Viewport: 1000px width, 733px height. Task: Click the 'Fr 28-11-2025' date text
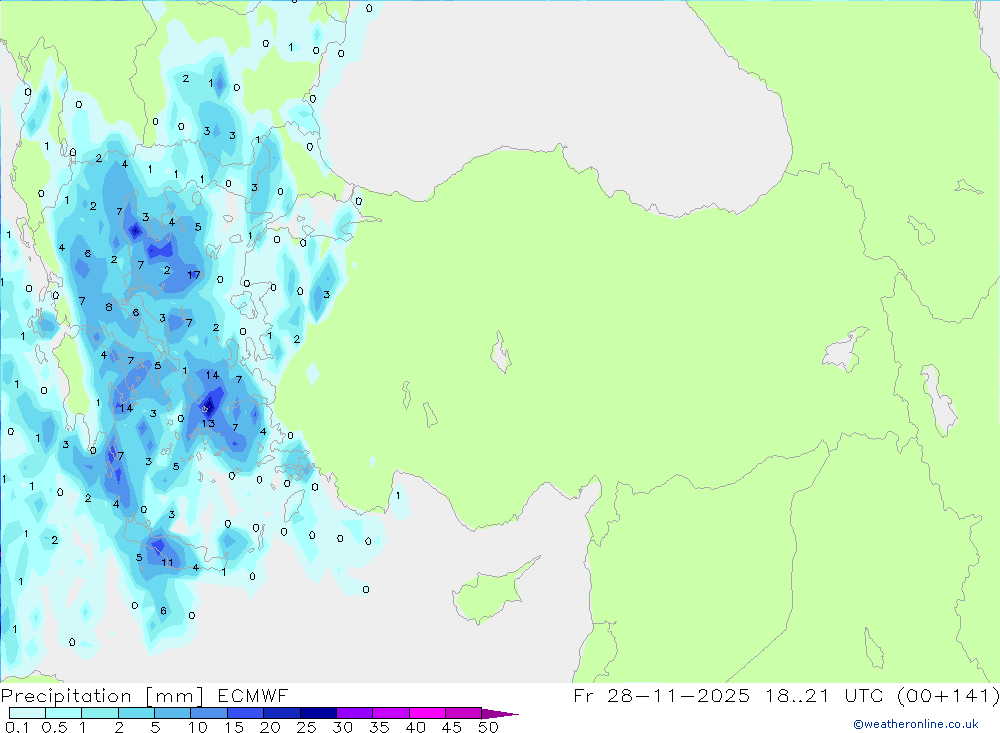click(661, 696)
